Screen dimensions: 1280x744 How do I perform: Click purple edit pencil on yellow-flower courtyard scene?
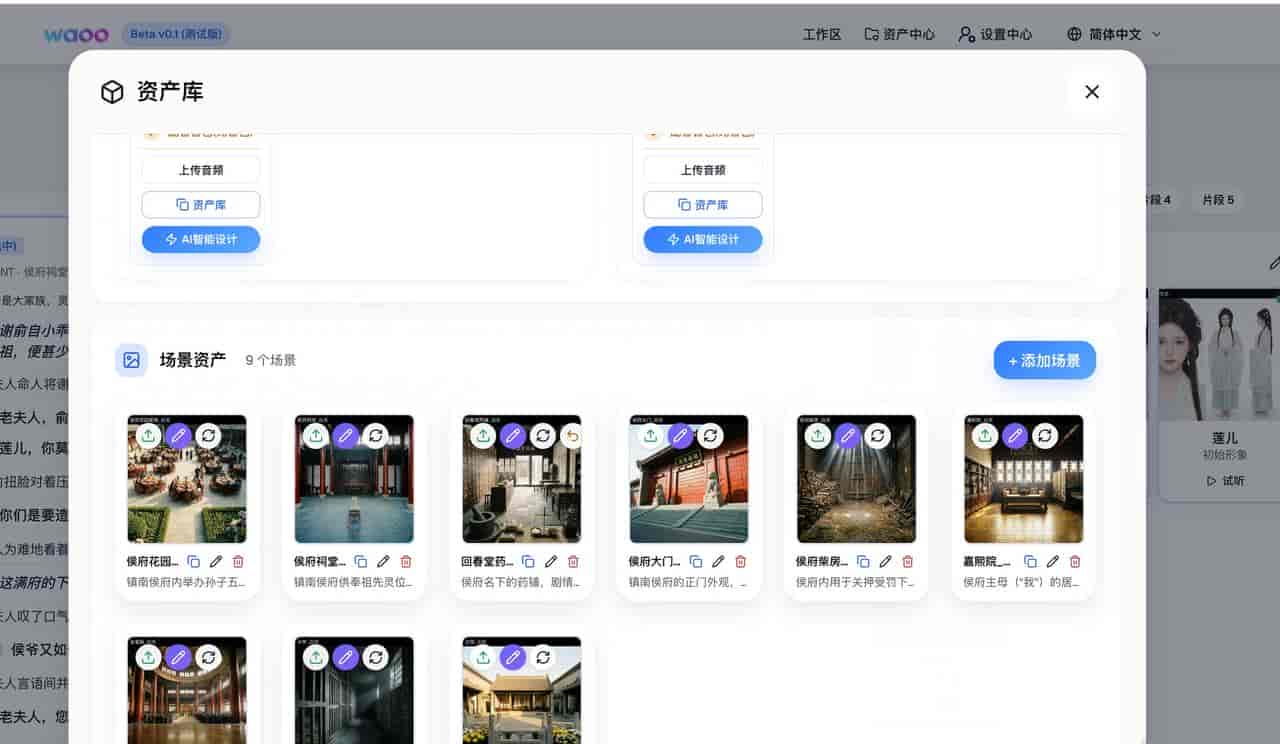pyautogui.click(x=513, y=657)
